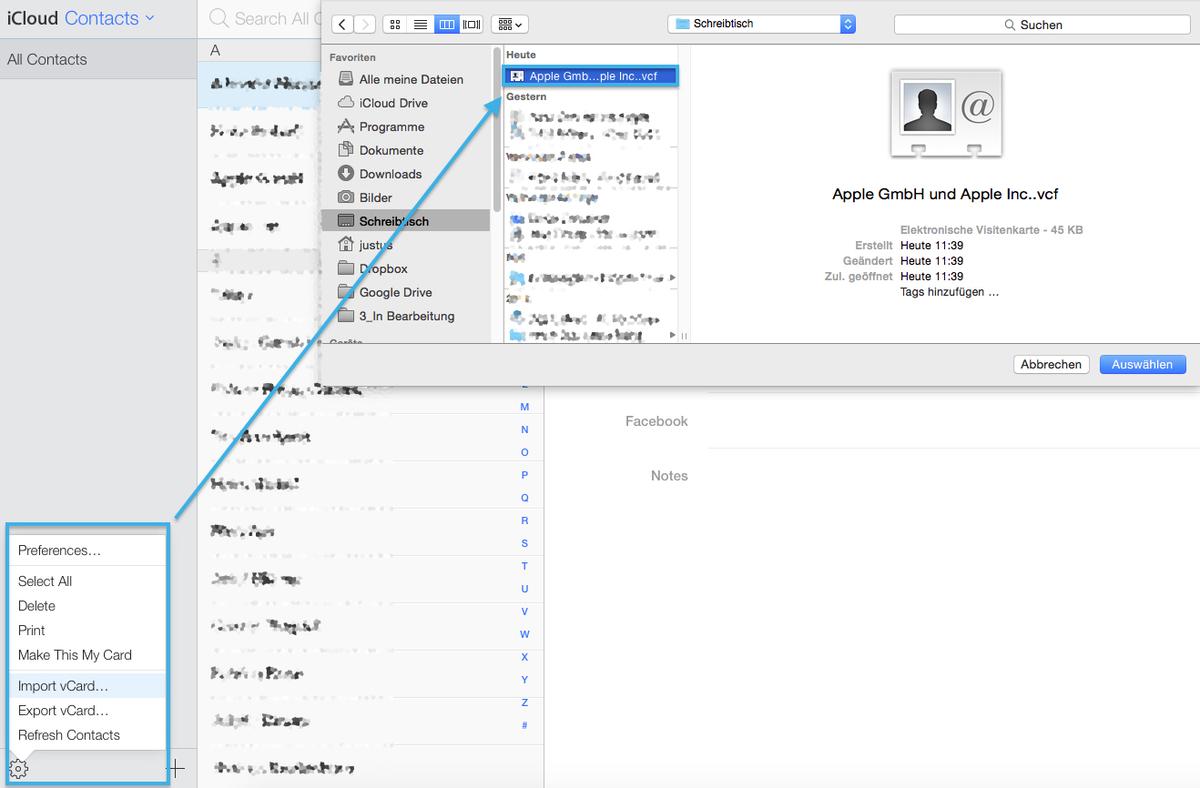Image resolution: width=1200 pixels, height=788 pixels.
Task: Open the iCloud Contacts app switcher chevron
Action: (x=150, y=18)
